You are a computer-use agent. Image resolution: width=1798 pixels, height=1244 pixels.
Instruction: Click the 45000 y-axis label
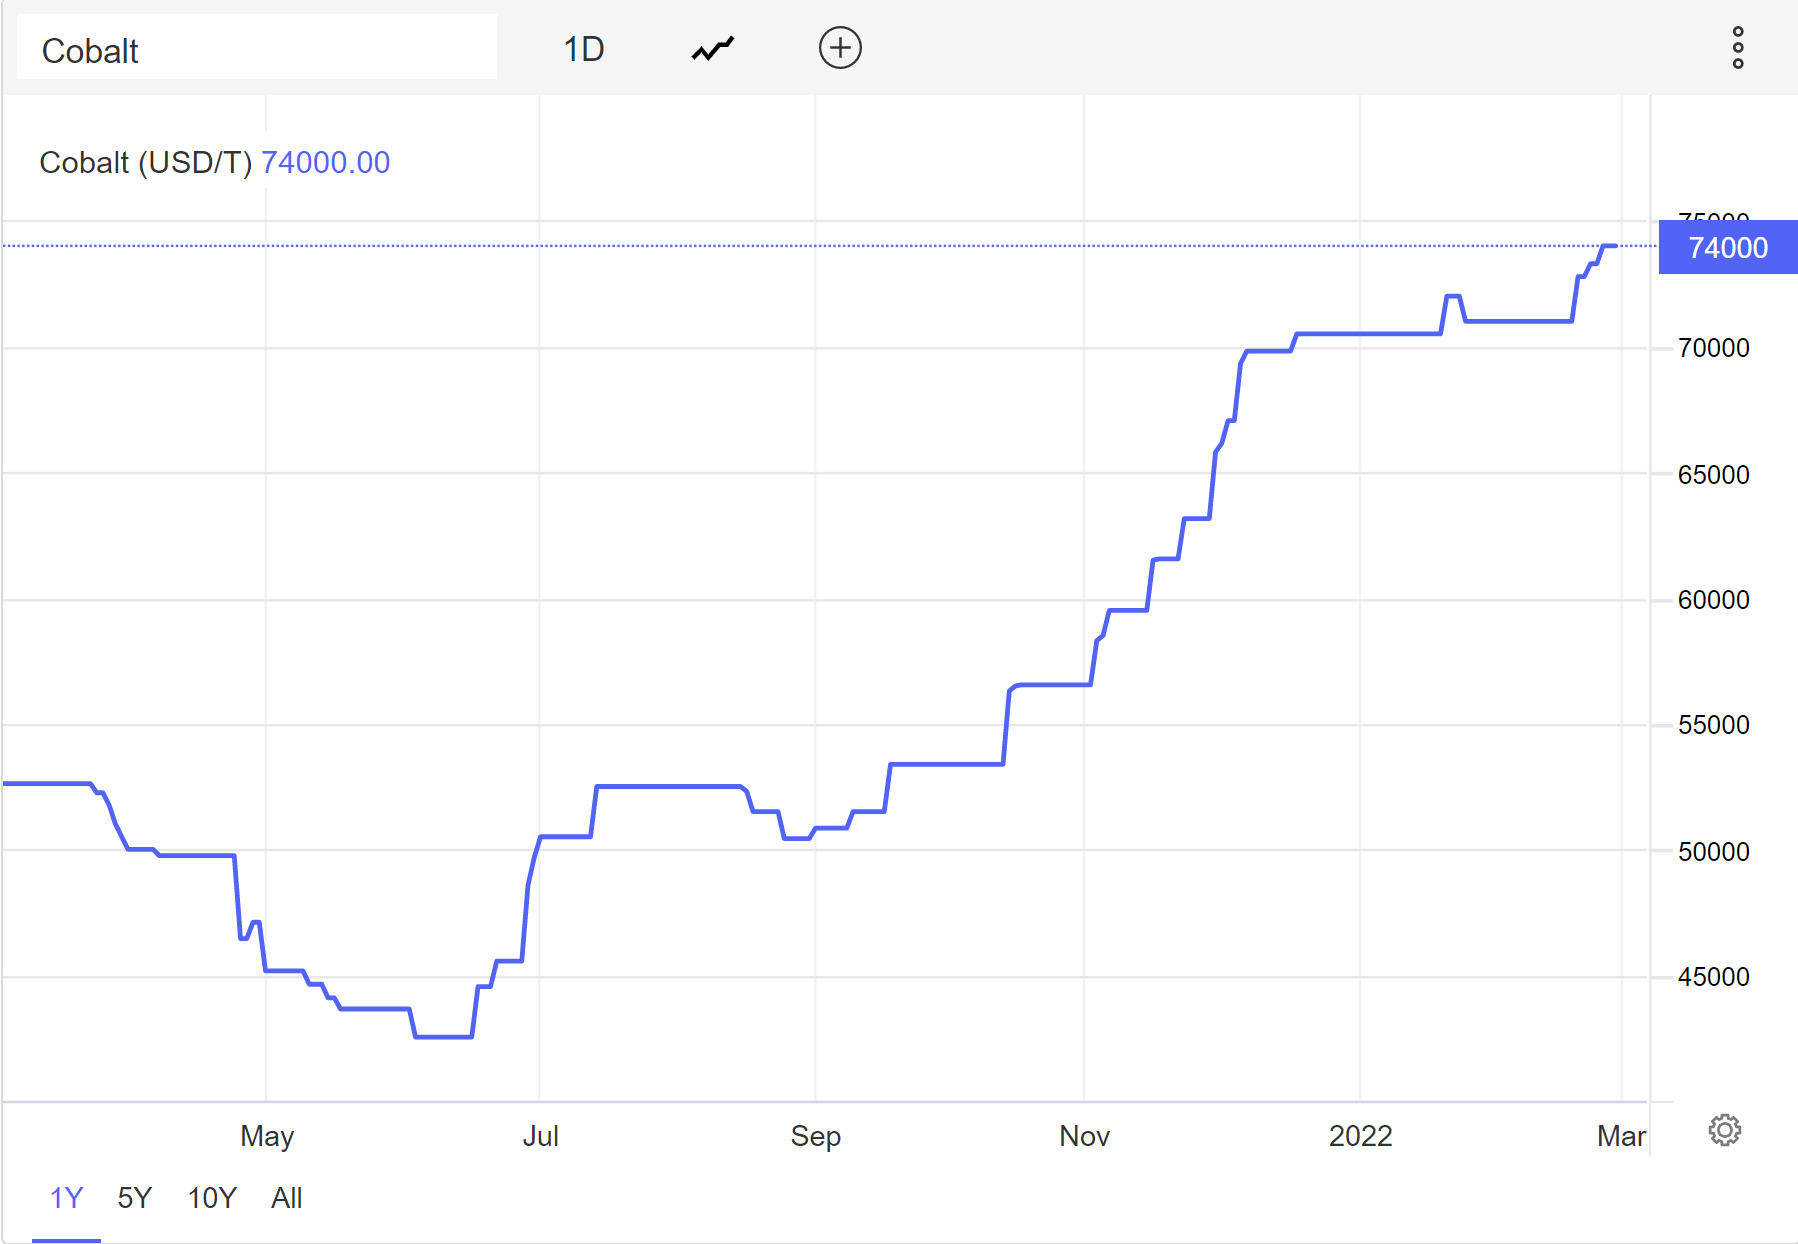click(x=1714, y=977)
